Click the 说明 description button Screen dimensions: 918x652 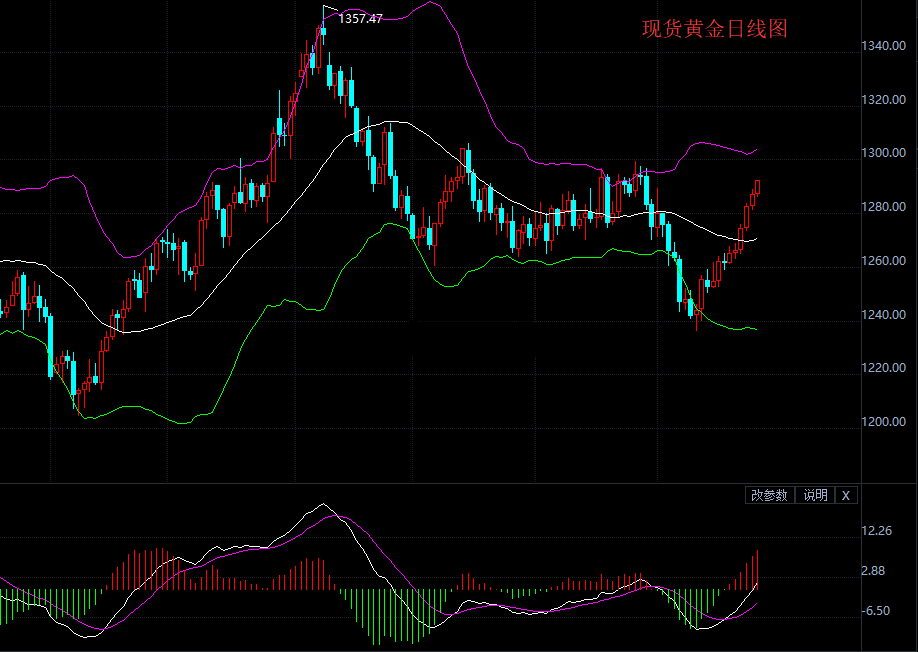click(x=815, y=495)
